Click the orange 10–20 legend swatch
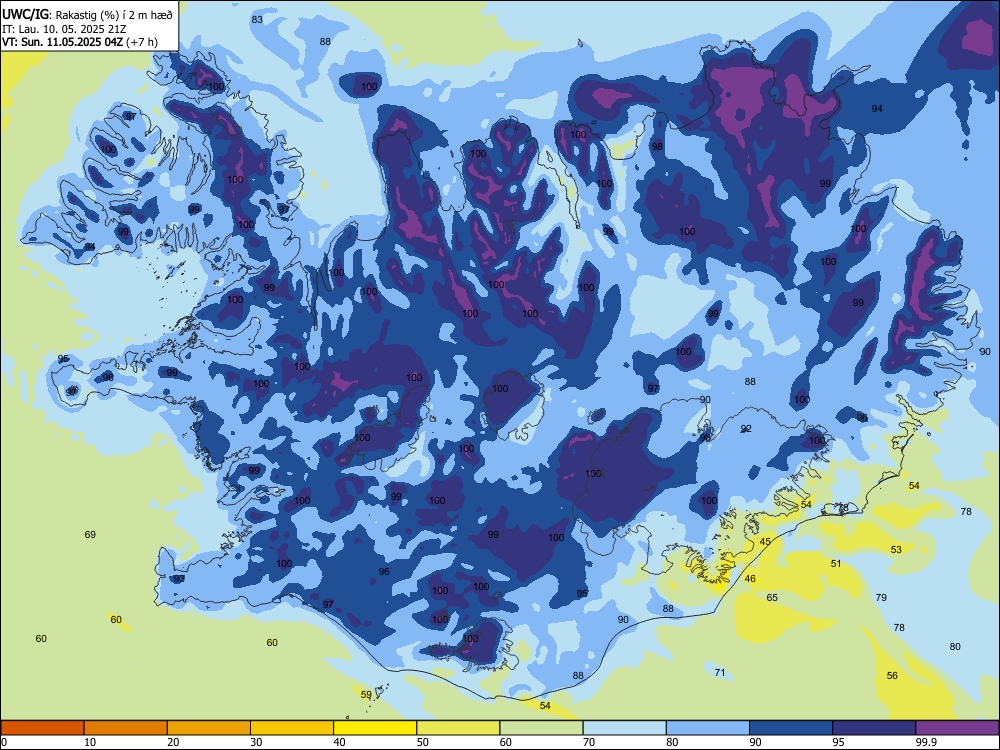This screenshot has width=1000, height=750. [x=126, y=728]
